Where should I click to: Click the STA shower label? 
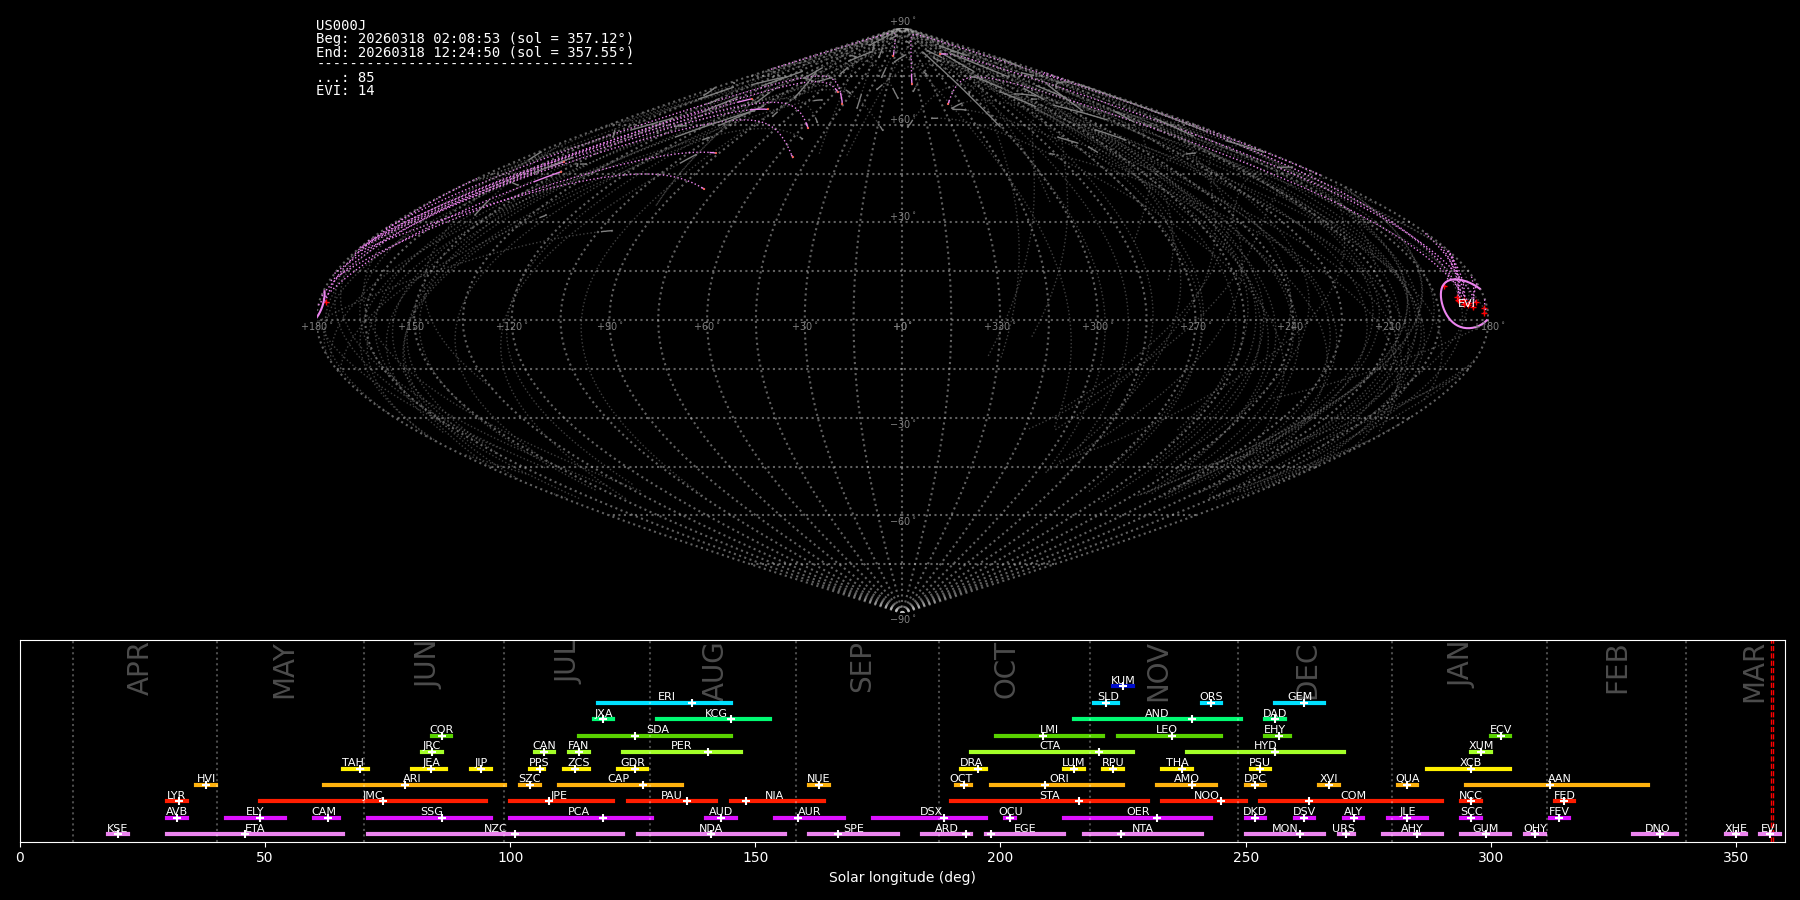[x=1049, y=796]
